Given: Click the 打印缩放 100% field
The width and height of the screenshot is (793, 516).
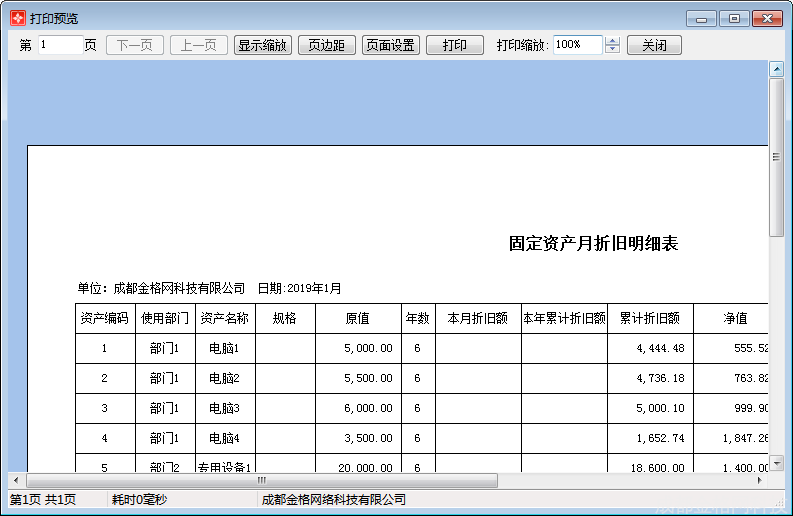Looking at the screenshot, I should click(576, 45).
